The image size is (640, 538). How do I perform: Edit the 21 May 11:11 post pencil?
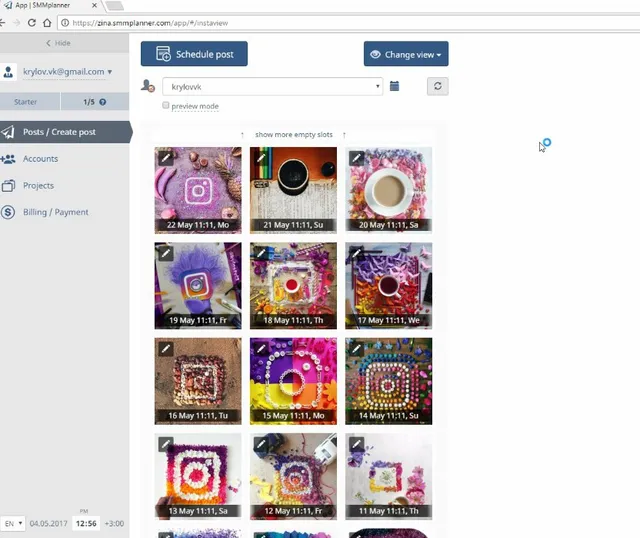coord(261,158)
